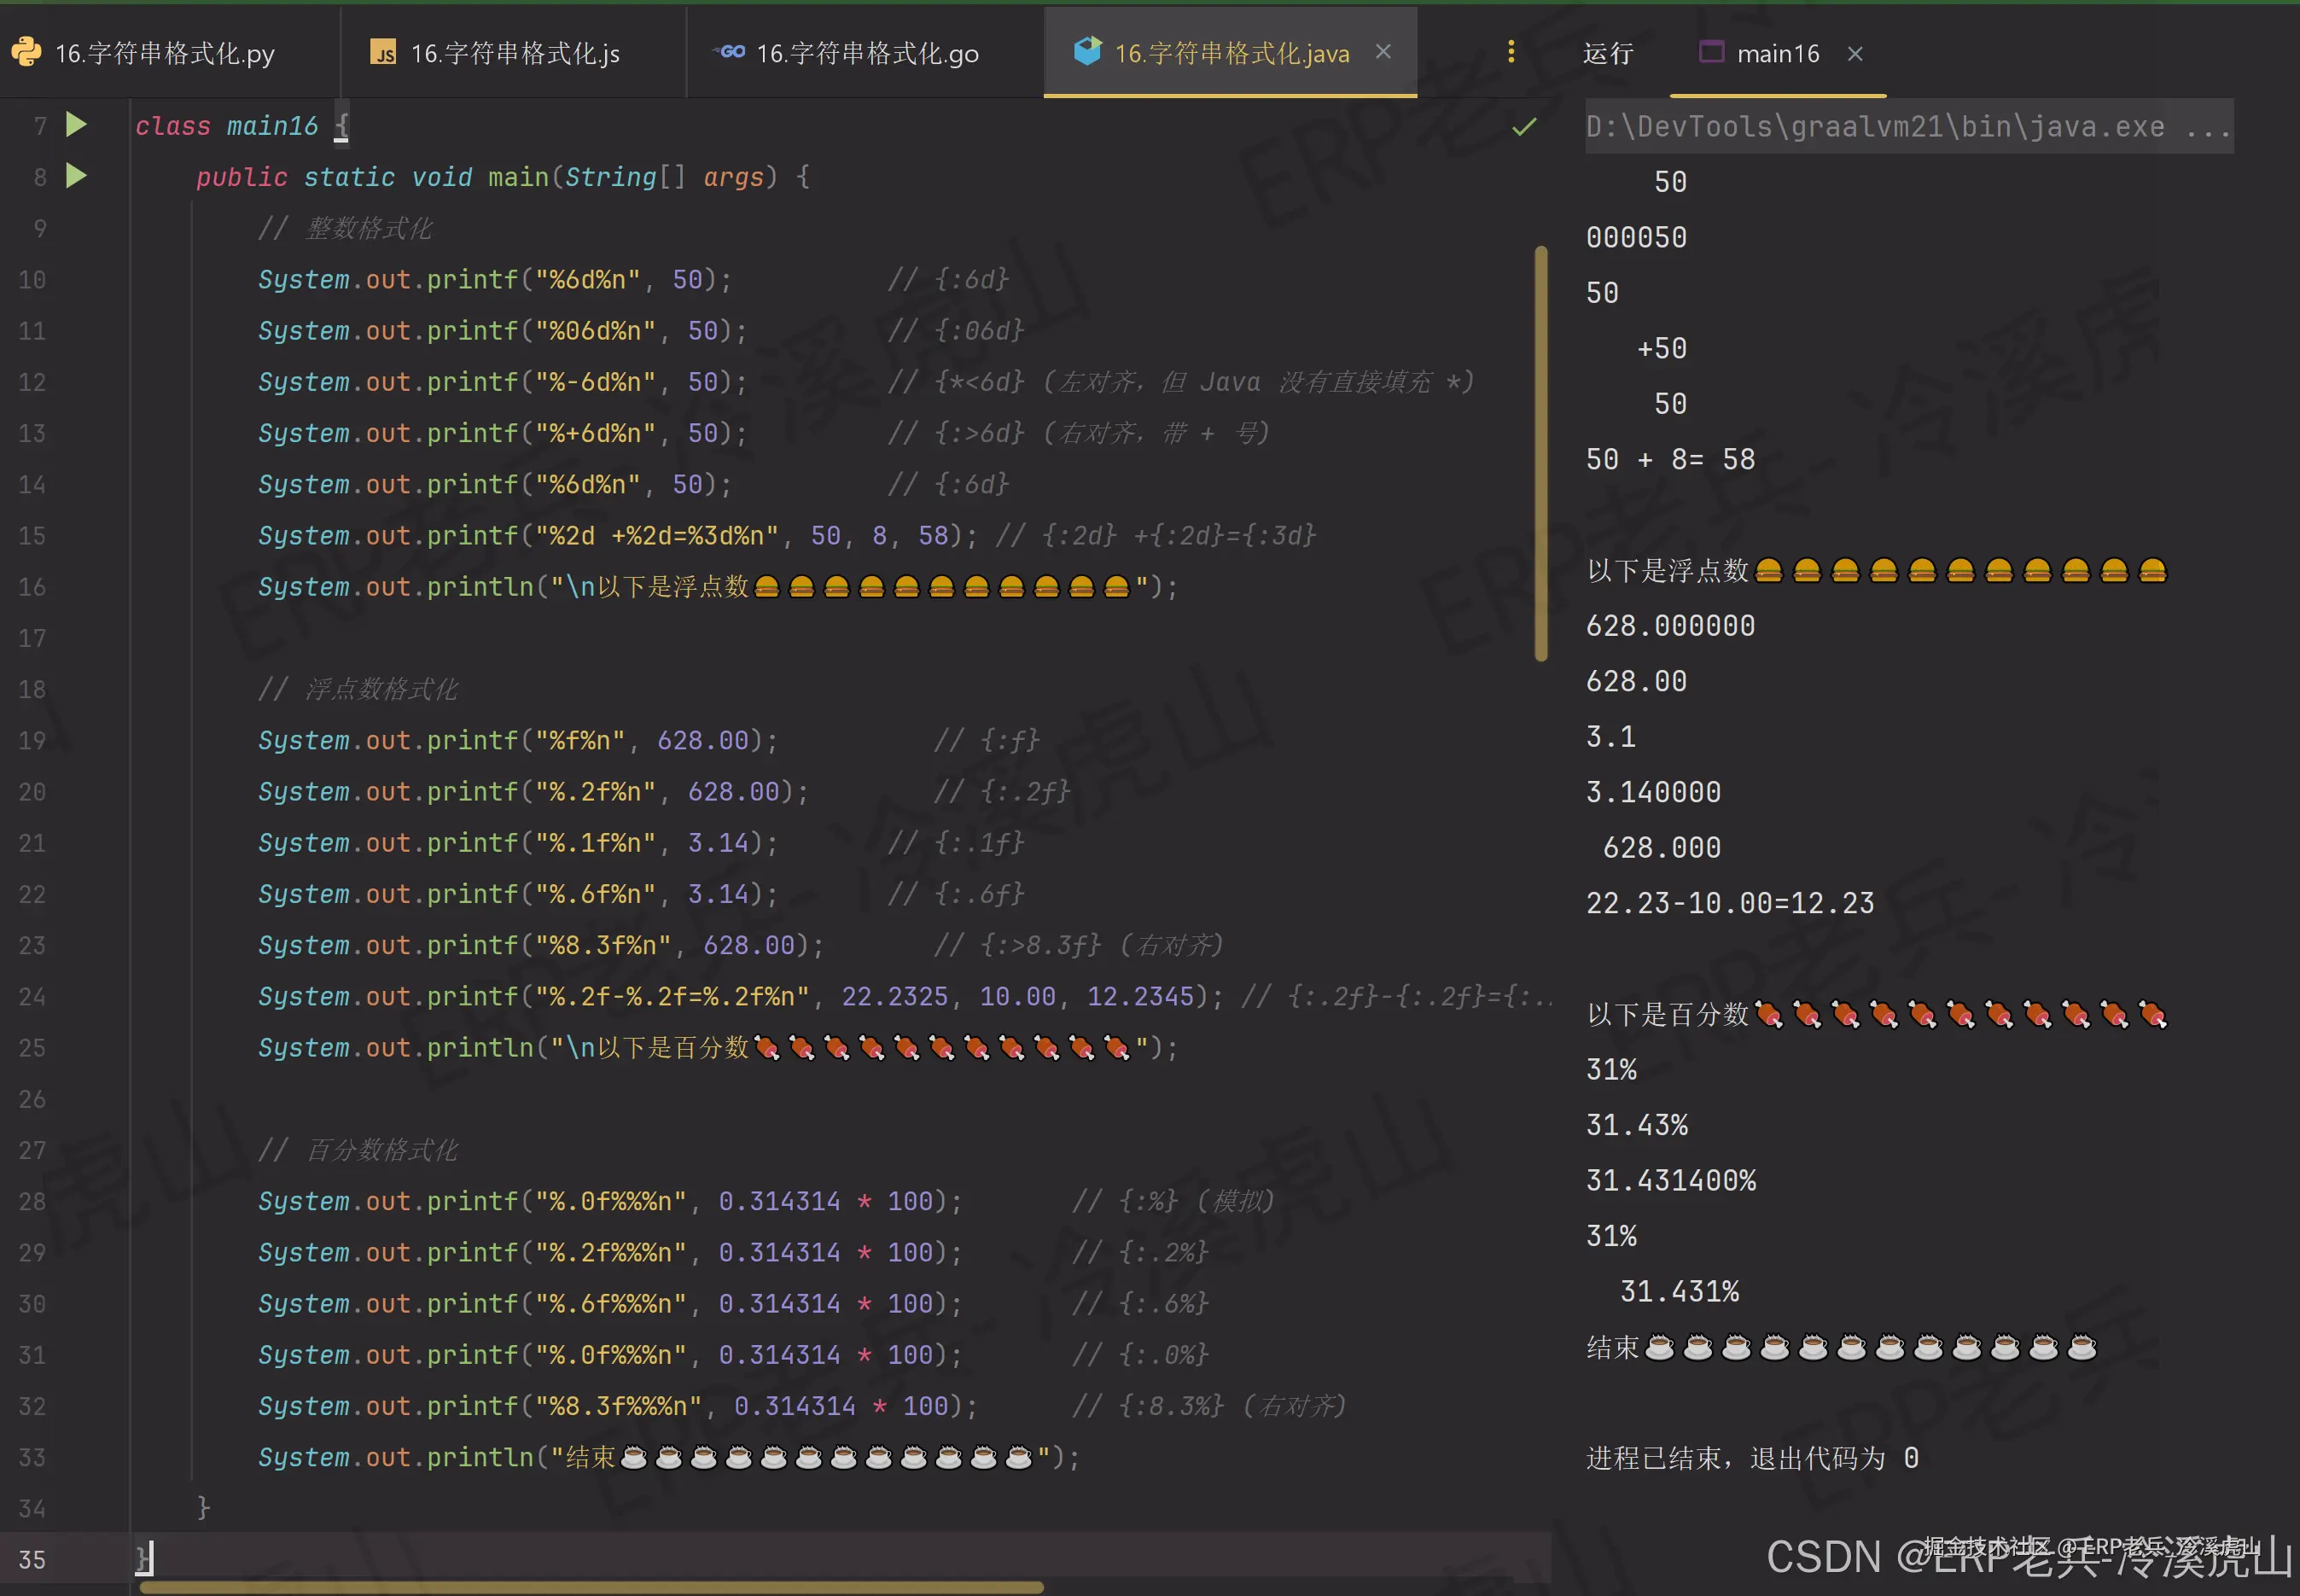
Task: Close the main16 run tab
Action: click(x=1855, y=53)
